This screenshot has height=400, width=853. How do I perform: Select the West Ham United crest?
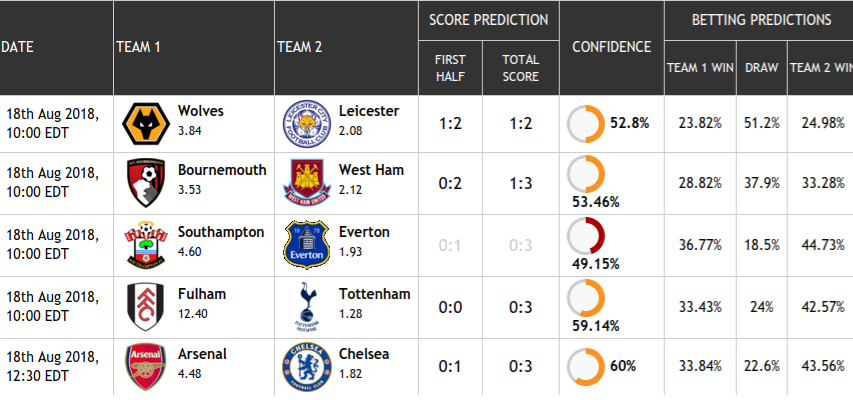click(307, 183)
